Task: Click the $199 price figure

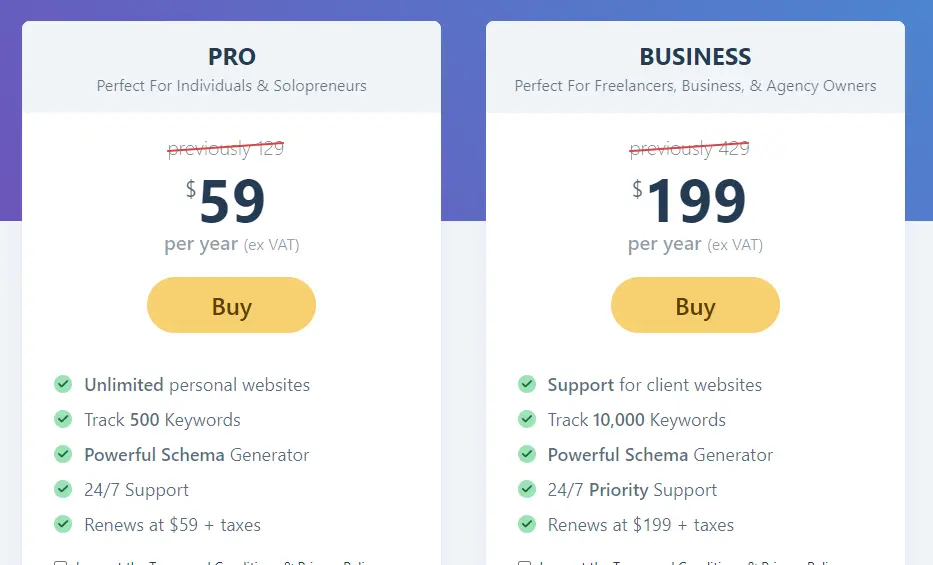Action: coord(689,202)
